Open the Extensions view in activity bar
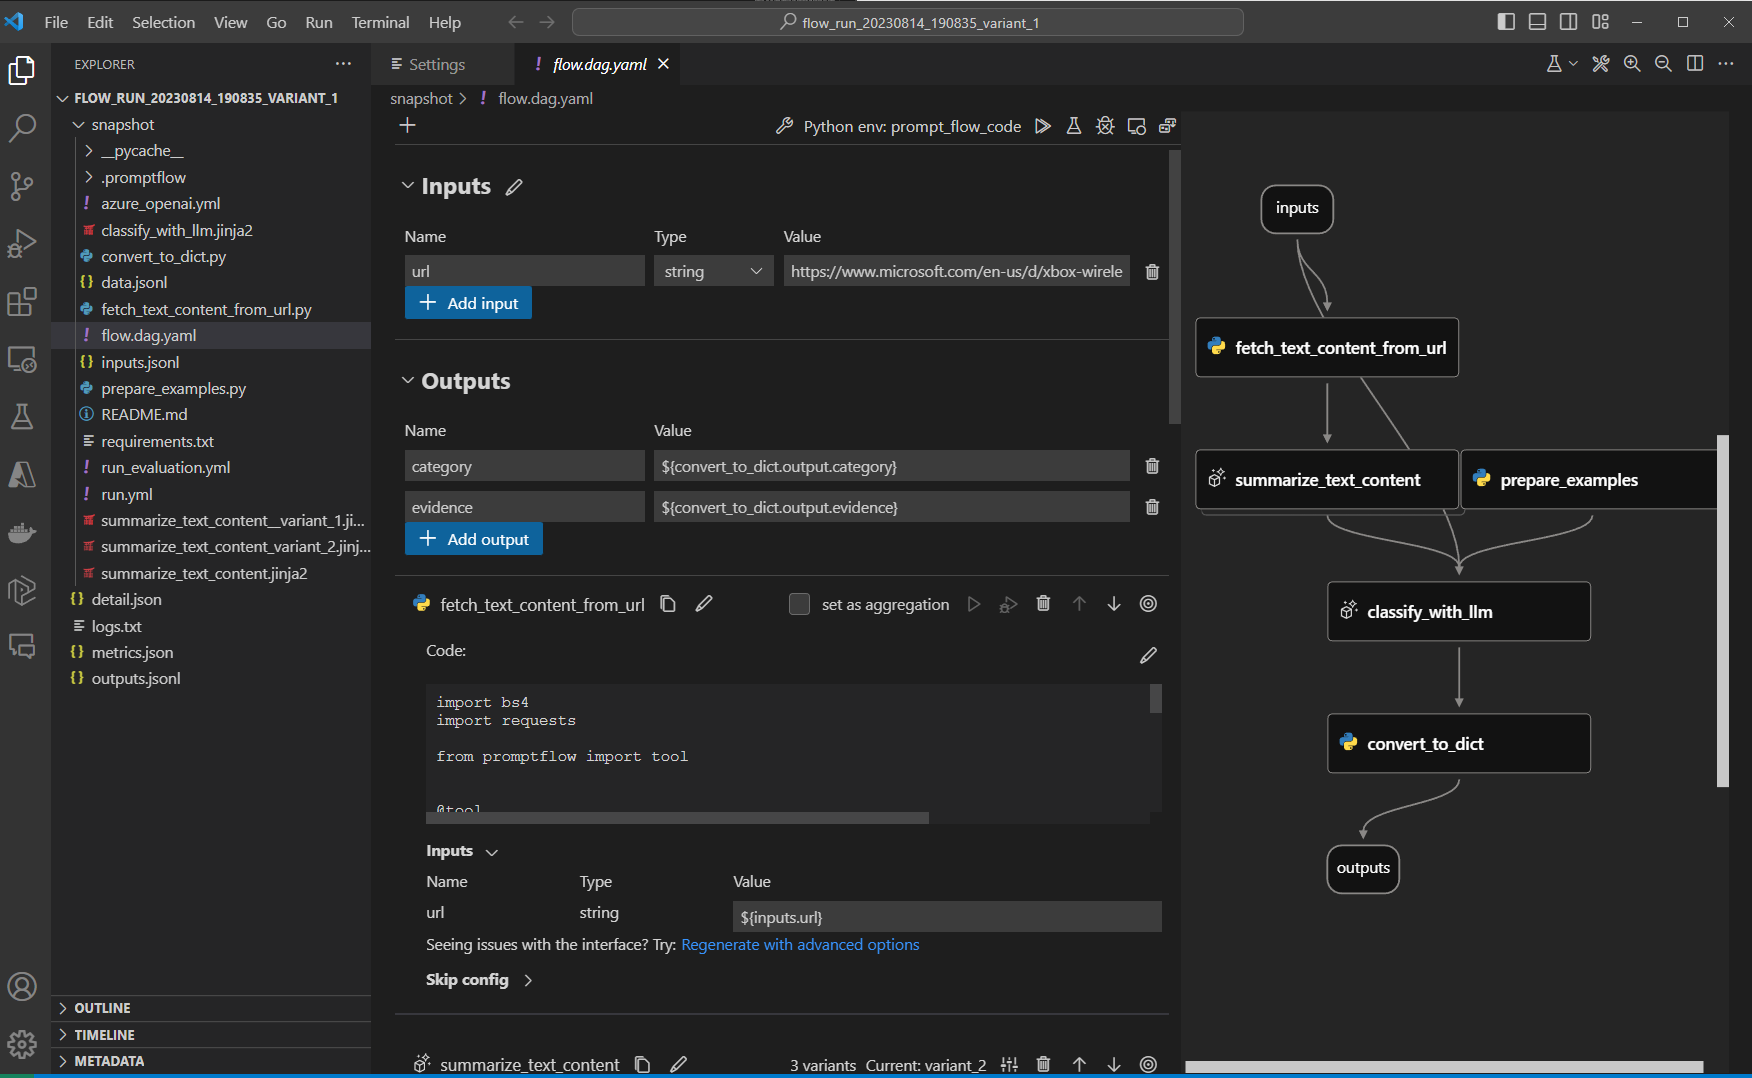The width and height of the screenshot is (1752, 1078). pyautogui.click(x=22, y=301)
